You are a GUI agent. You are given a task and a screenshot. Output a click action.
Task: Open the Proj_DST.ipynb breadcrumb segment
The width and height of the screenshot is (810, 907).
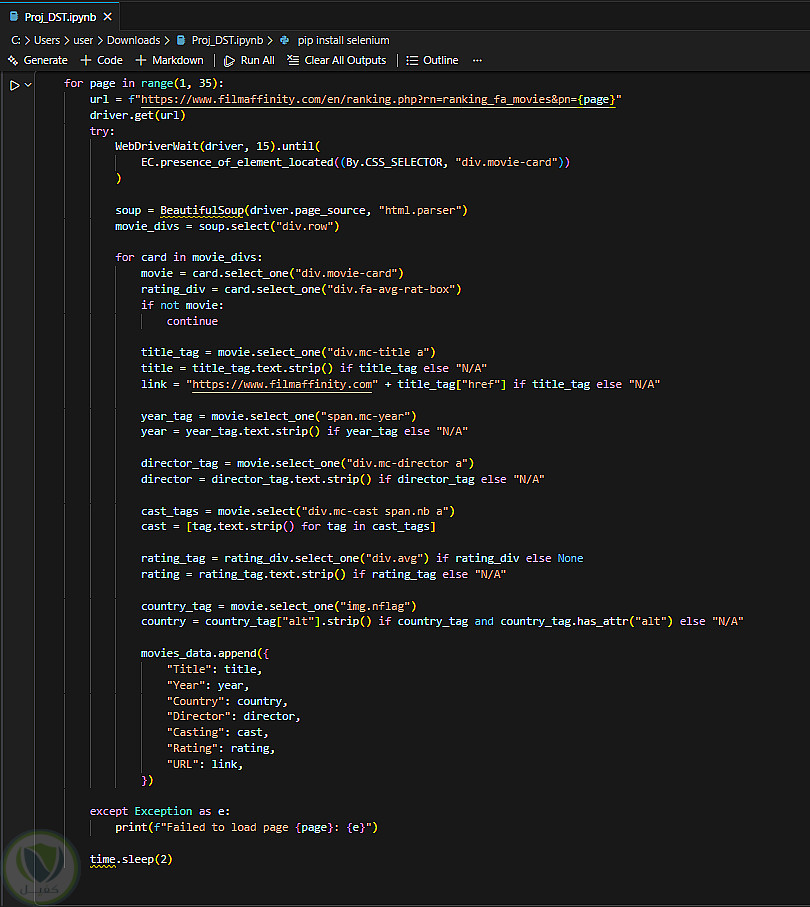tap(227, 40)
